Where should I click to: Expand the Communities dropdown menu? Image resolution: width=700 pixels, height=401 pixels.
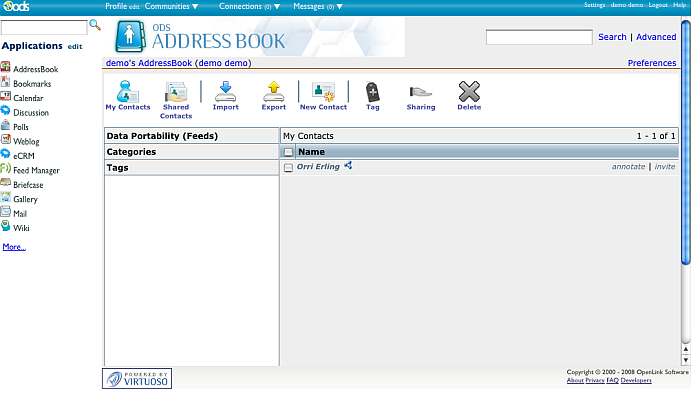click(x=171, y=6)
